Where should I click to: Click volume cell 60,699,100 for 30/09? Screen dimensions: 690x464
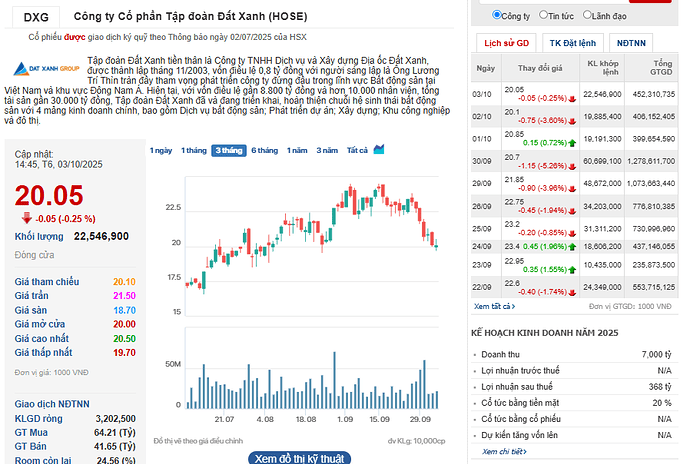[602, 161]
